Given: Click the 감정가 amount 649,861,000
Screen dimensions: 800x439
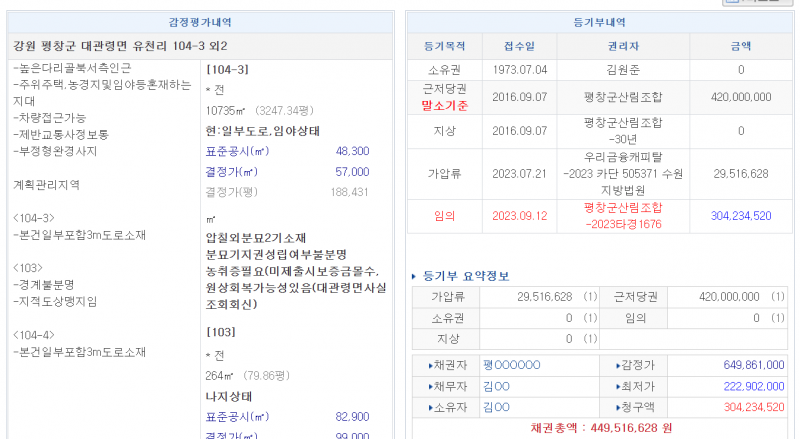Looking at the screenshot, I should click(x=746, y=366).
